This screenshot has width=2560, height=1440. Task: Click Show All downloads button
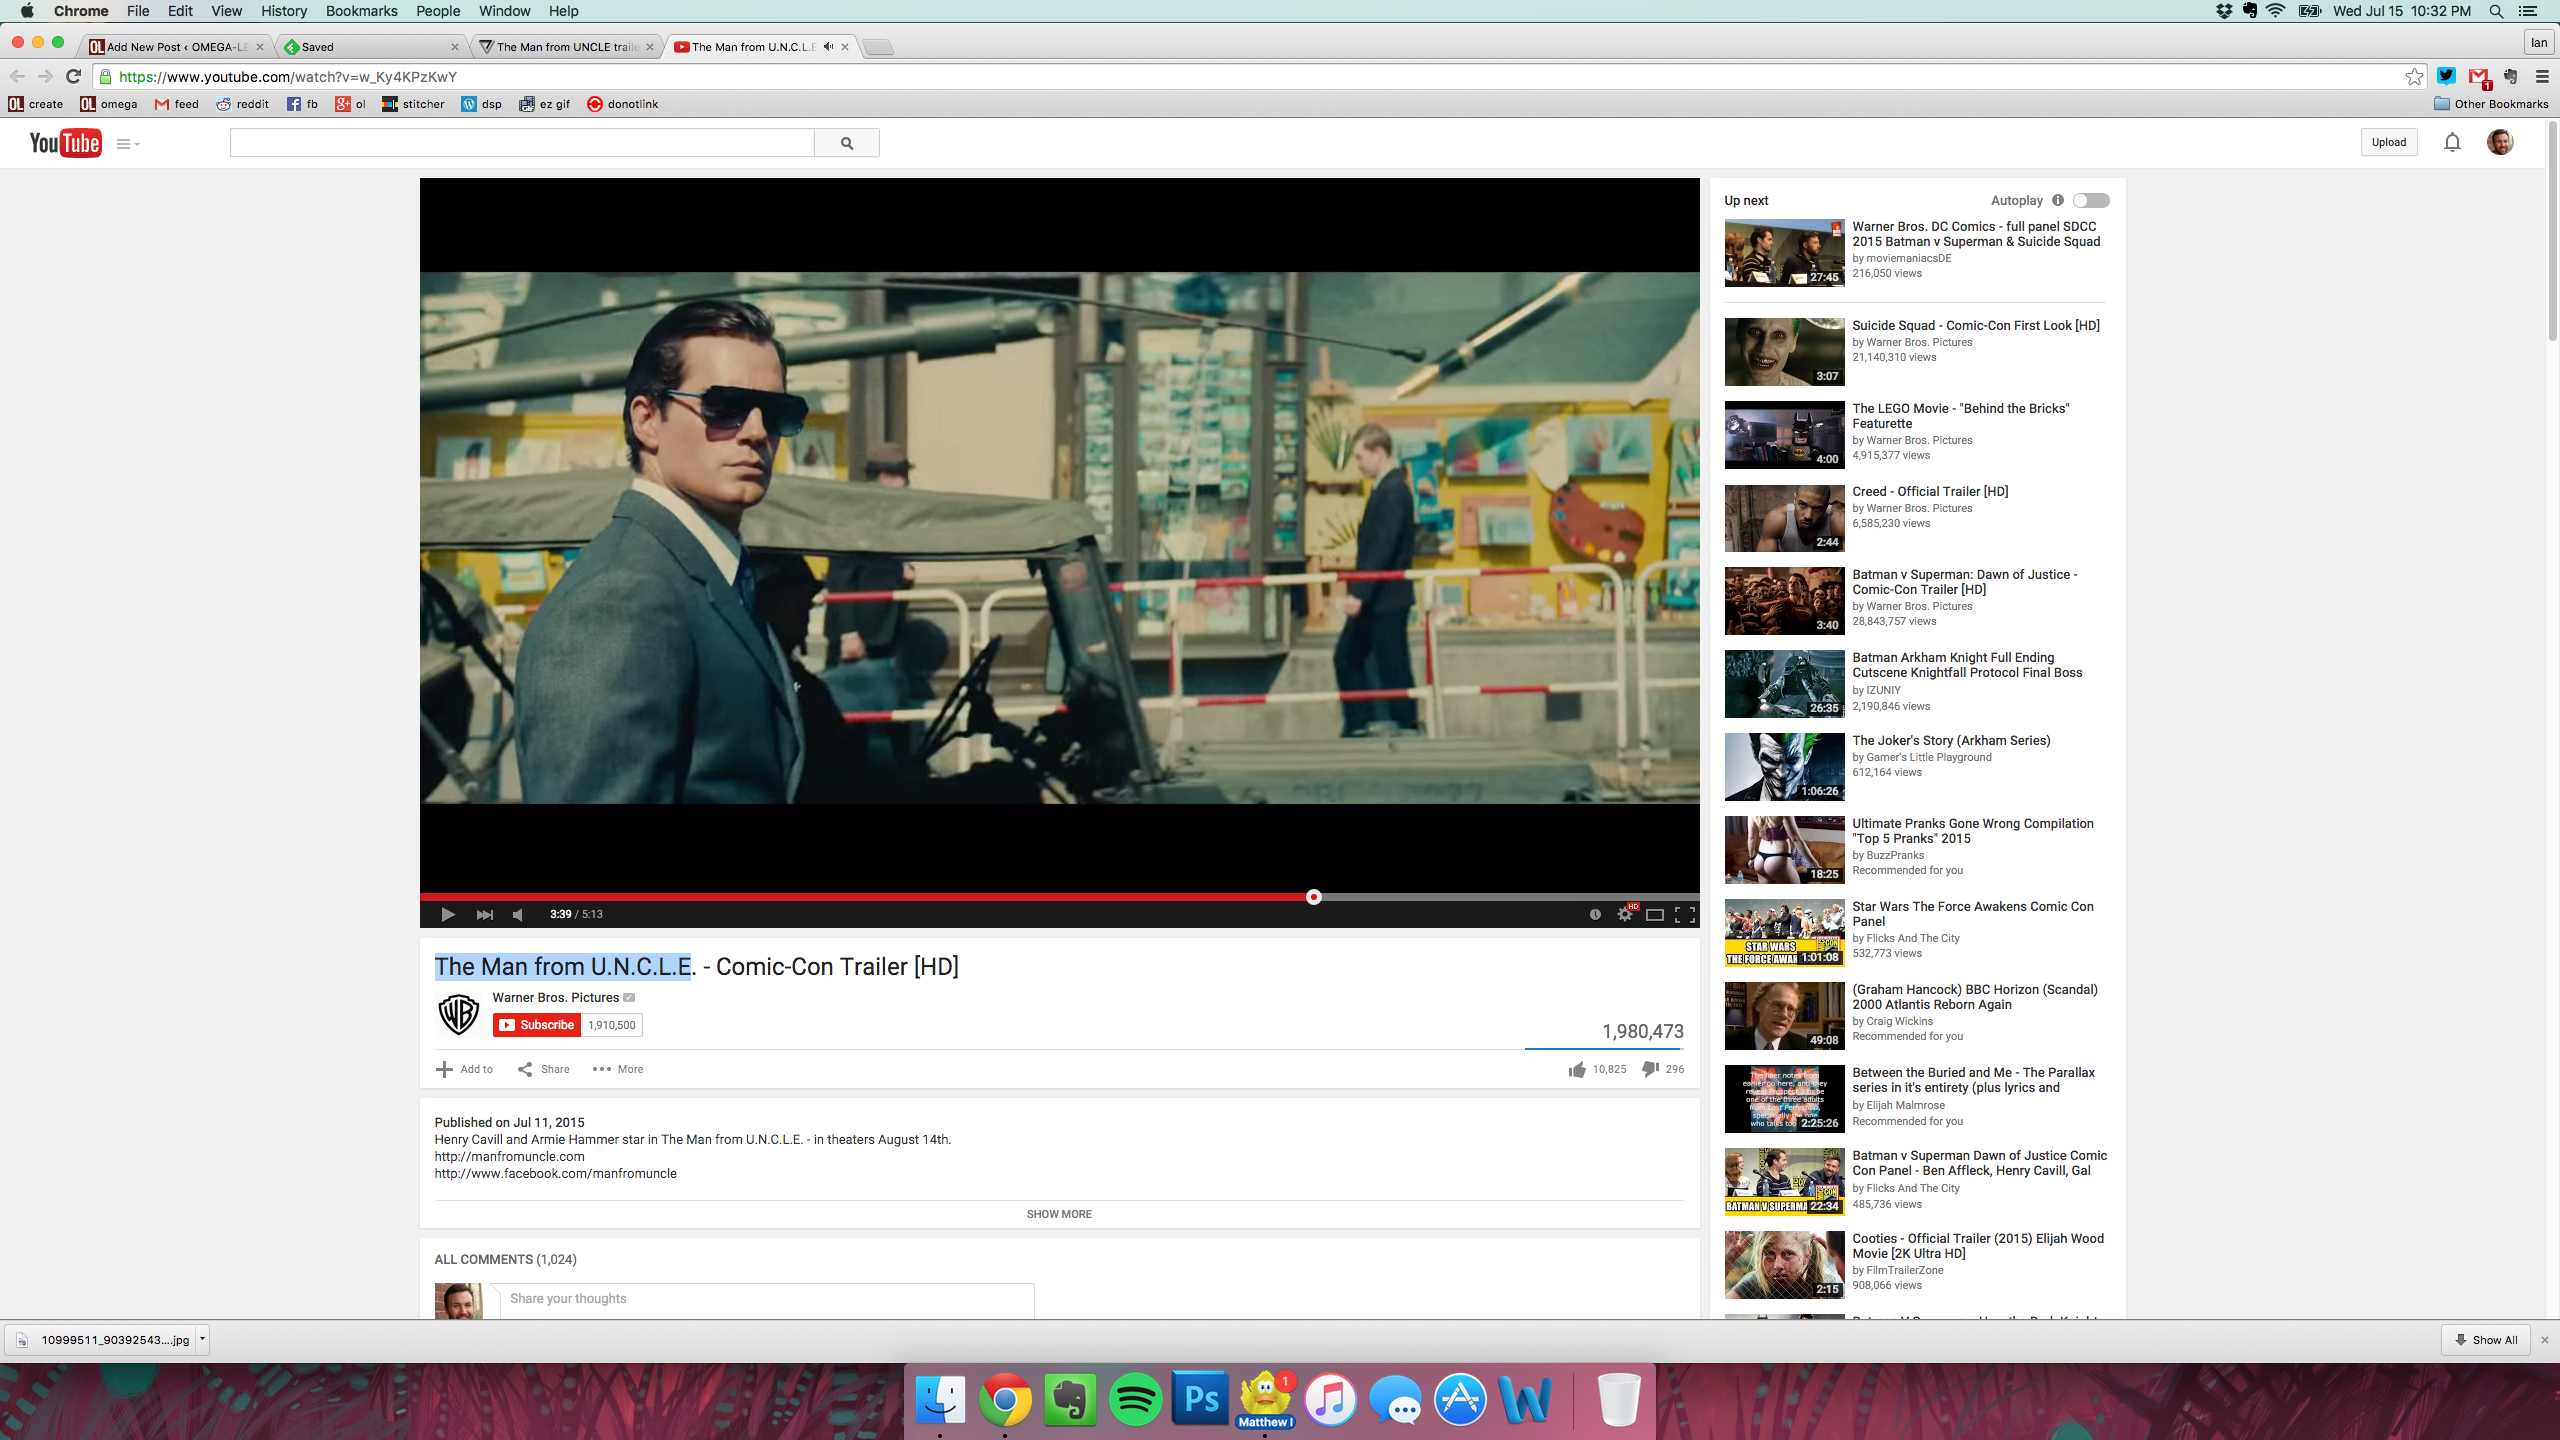coord(2486,1340)
